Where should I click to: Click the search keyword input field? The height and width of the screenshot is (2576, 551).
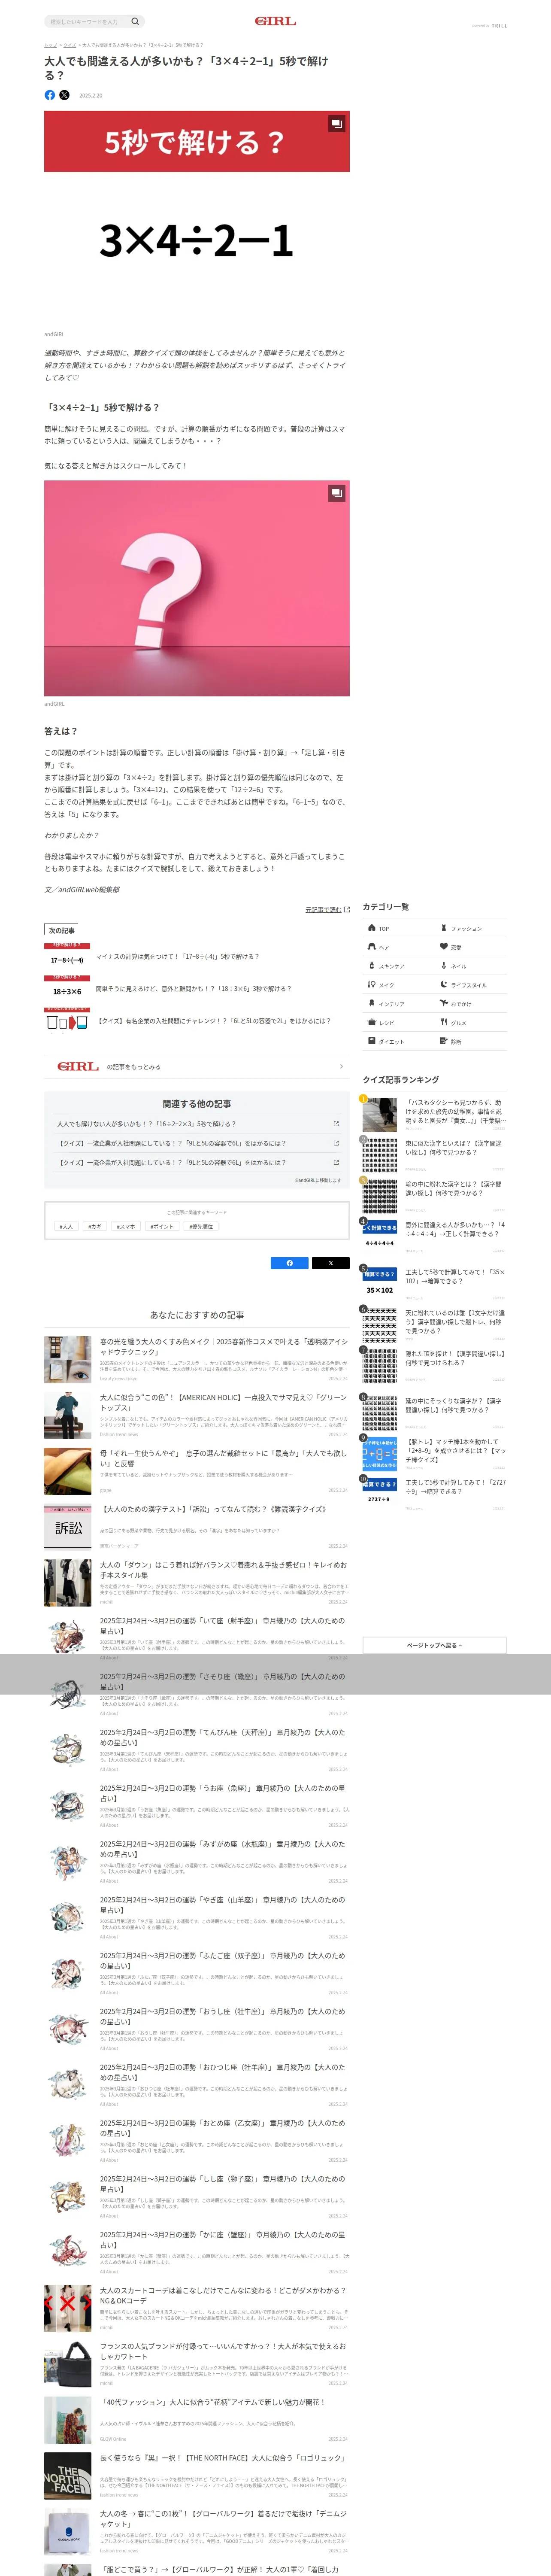88,21
